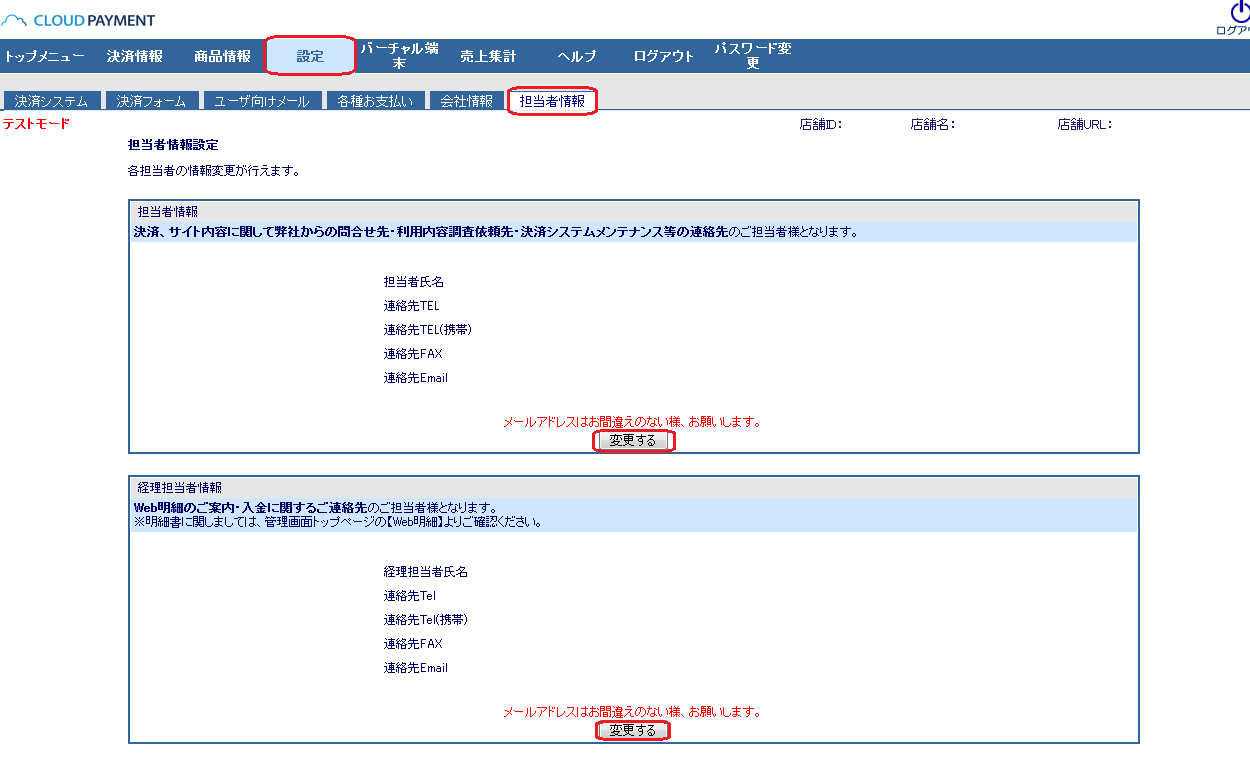
Task: Click ※明細書に関しましては note line
Action: tap(338, 521)
